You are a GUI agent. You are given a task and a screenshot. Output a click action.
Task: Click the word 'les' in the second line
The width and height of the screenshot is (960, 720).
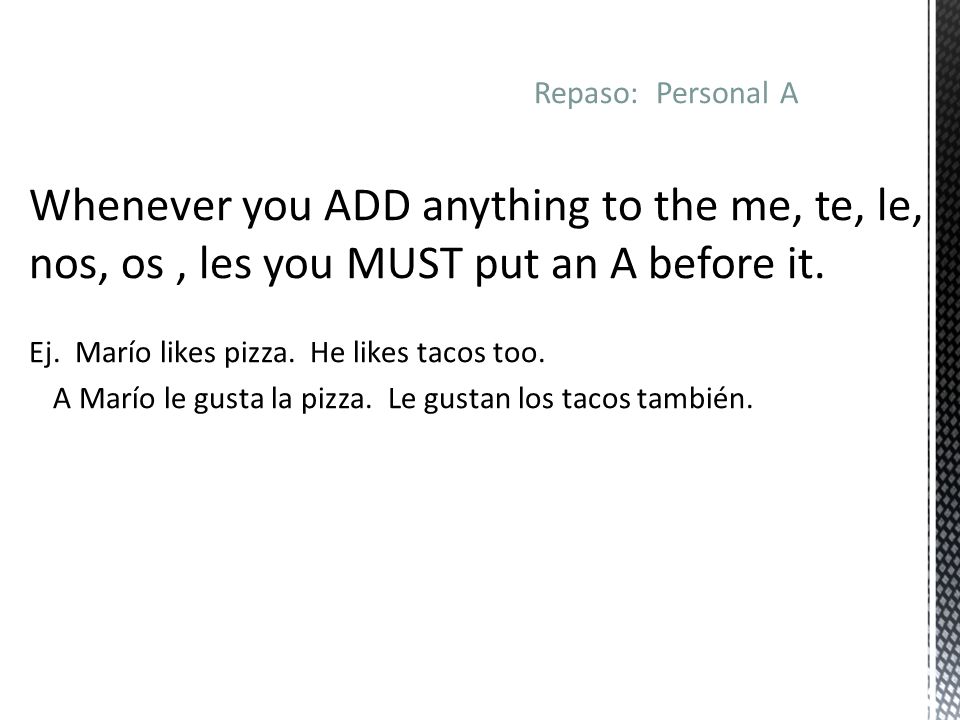point(225,264)
